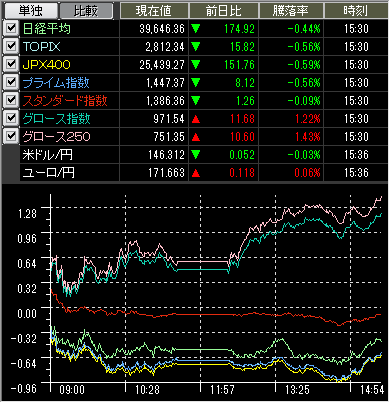The image size is (390, 403).
Task: Select the JPX400 index name
Action: [46, 65]
